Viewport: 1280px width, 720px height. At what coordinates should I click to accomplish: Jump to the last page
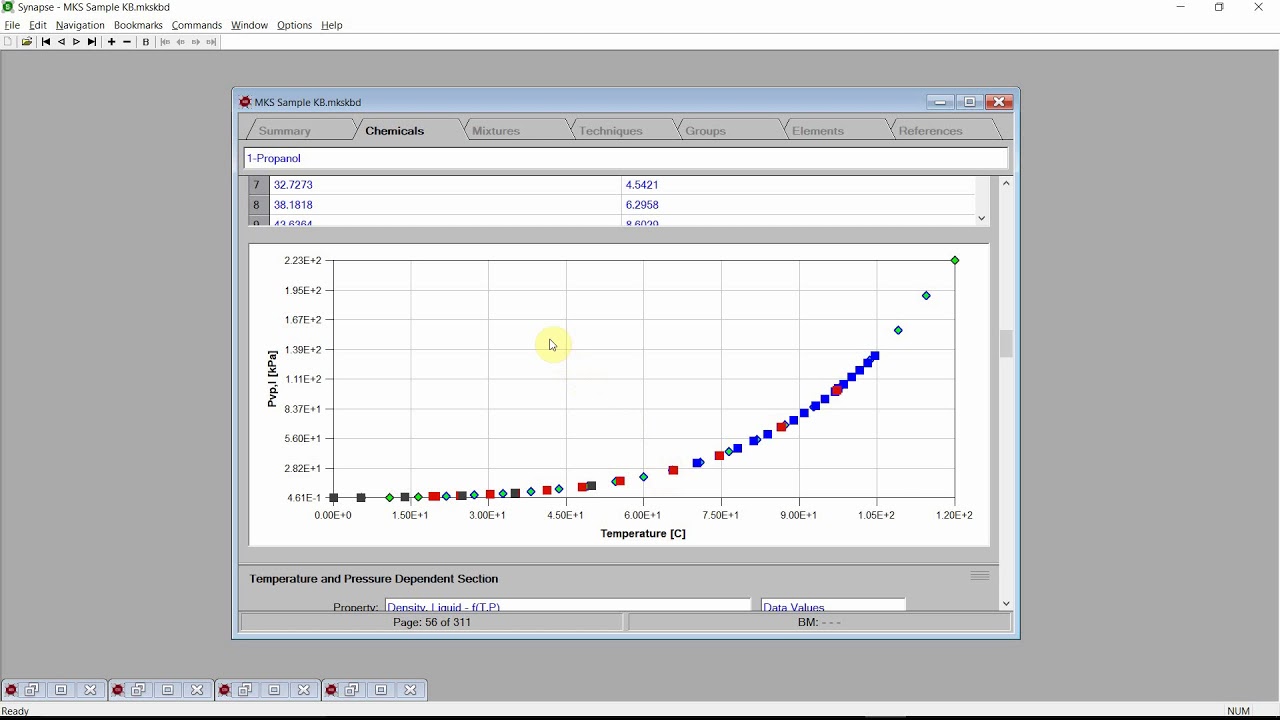[92, 42]
